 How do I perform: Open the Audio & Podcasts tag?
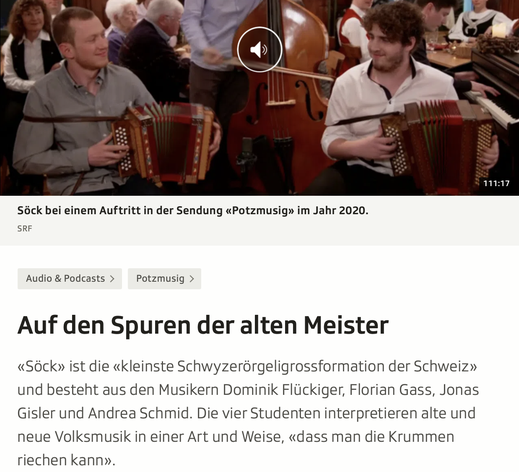click(70, 279)
